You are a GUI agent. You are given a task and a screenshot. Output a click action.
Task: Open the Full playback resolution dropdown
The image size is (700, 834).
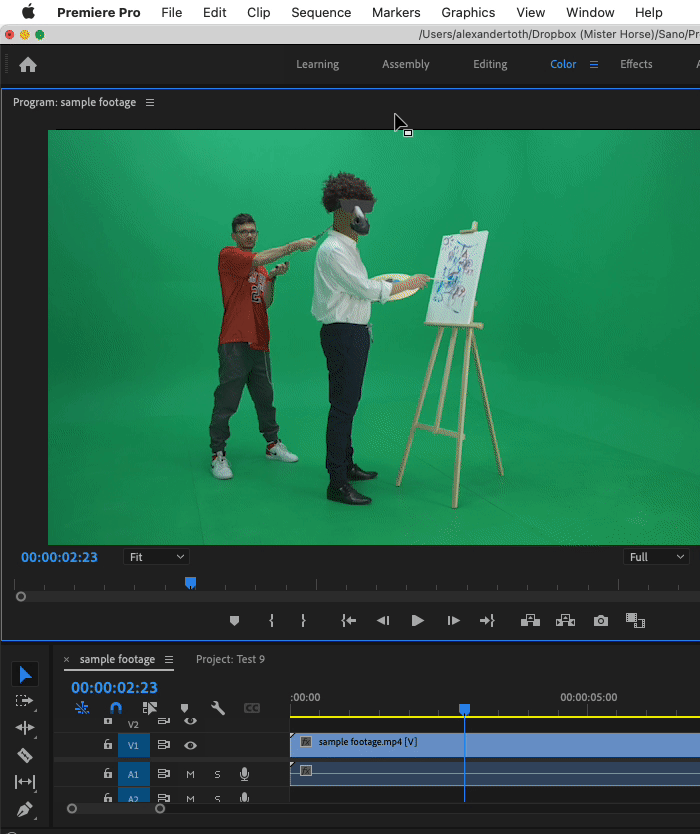[x=656, y=557]
